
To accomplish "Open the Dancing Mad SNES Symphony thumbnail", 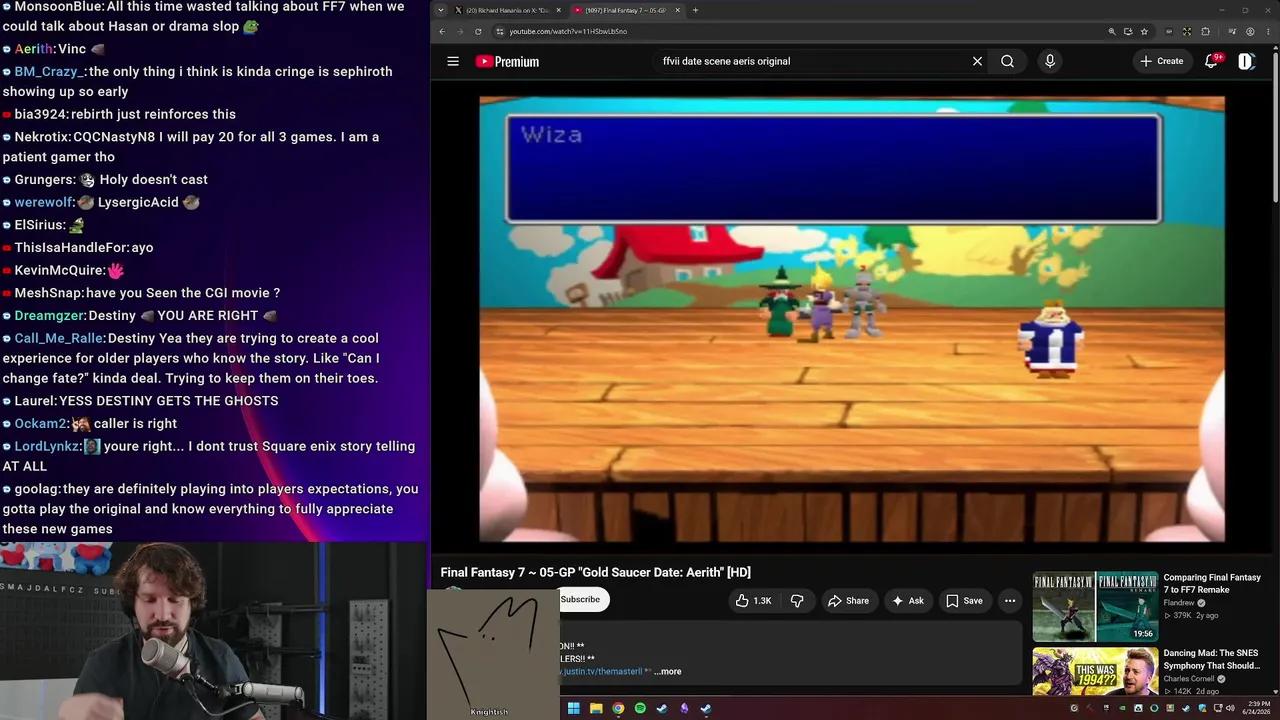I will pyautogui.click(x=1095, y=672).
